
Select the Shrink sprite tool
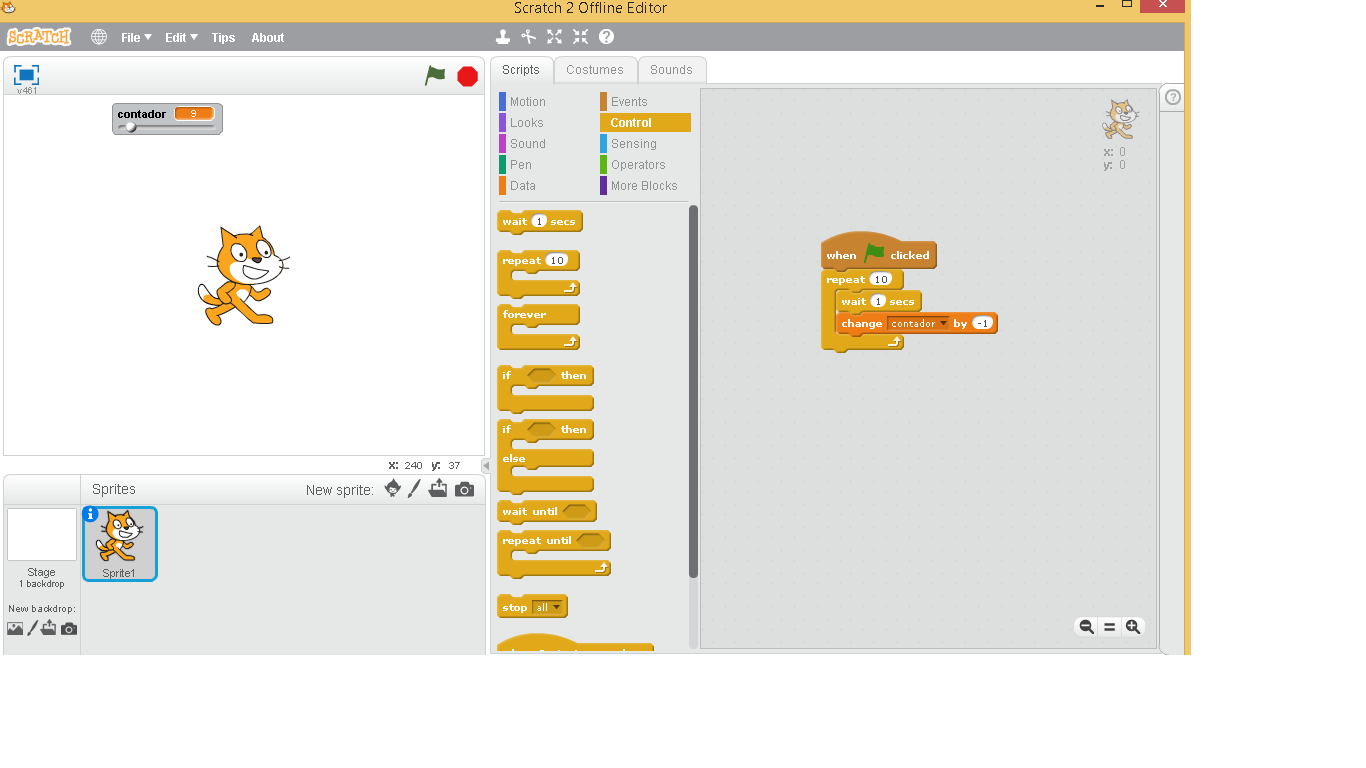[x=581, y=37]
